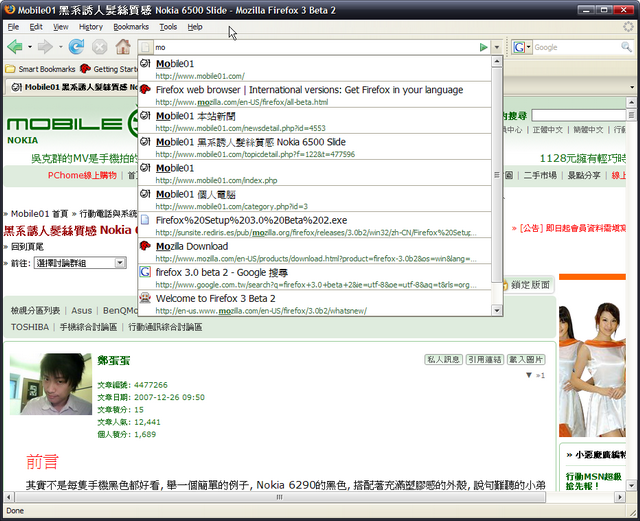640x521 pixels.
Task: Select the mobile01.com/ homepage suggestion
Action: coord(315,69)
